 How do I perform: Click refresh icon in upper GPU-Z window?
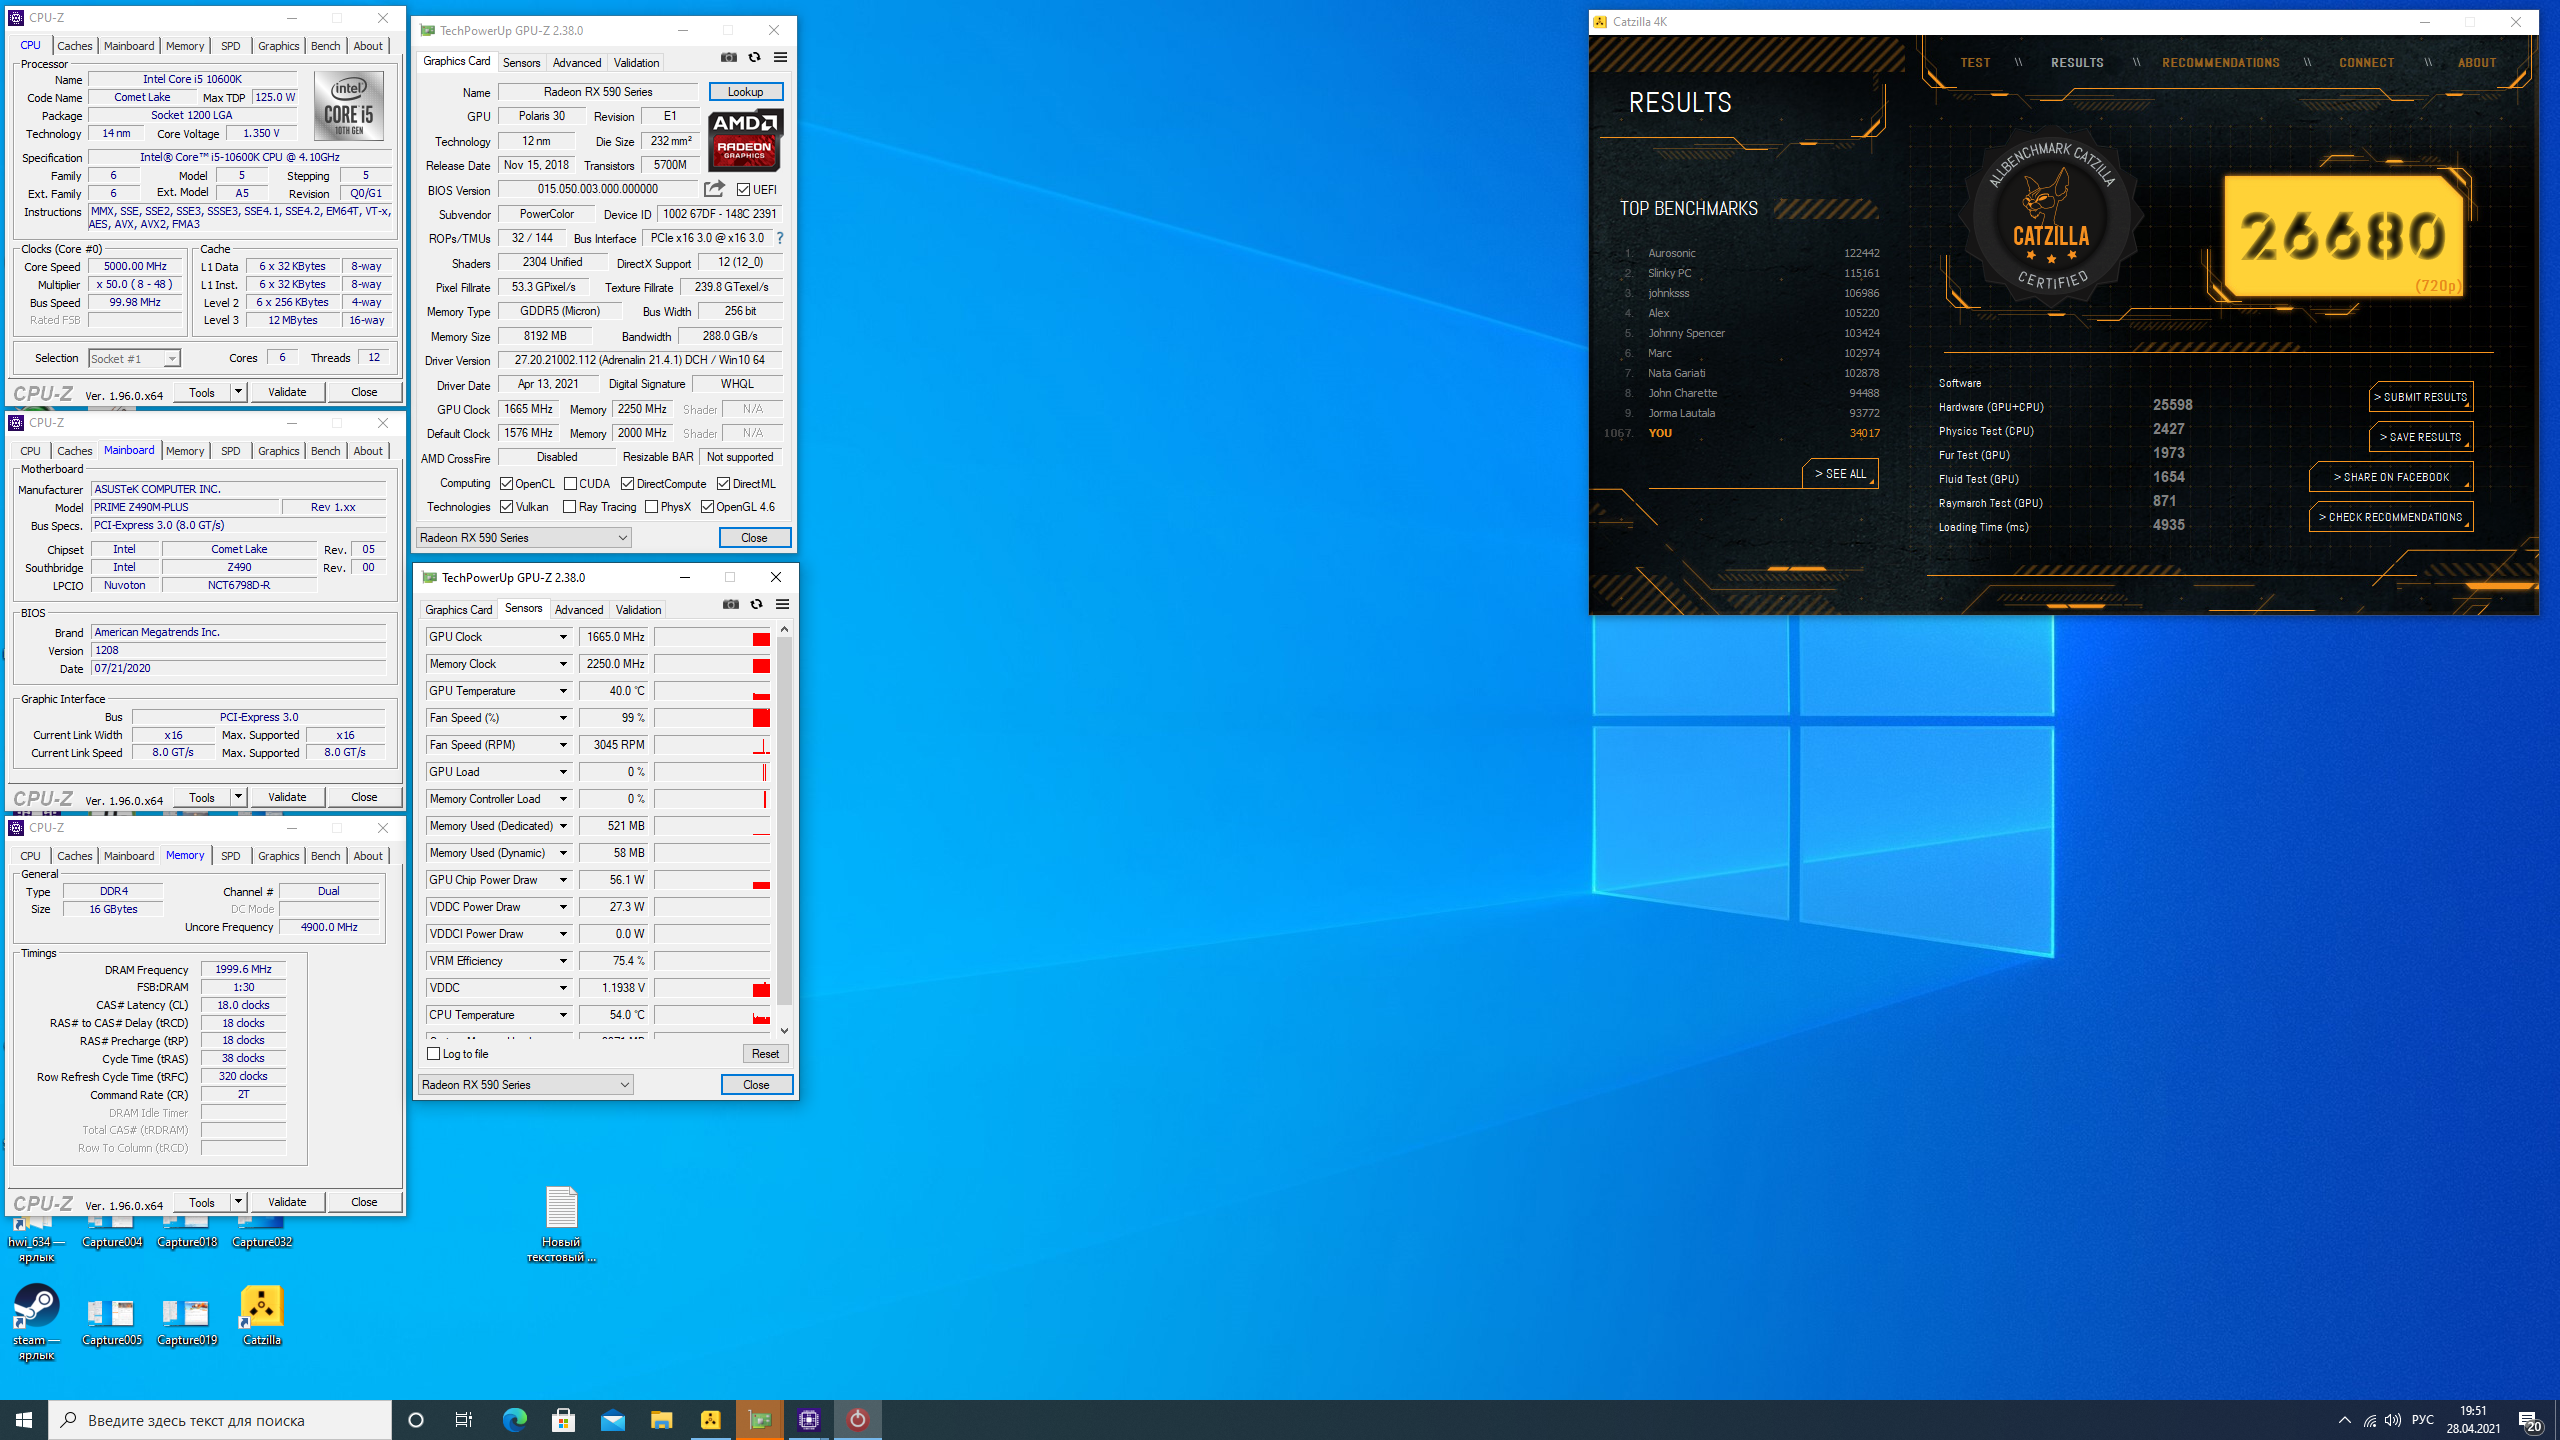click(755, 58)
